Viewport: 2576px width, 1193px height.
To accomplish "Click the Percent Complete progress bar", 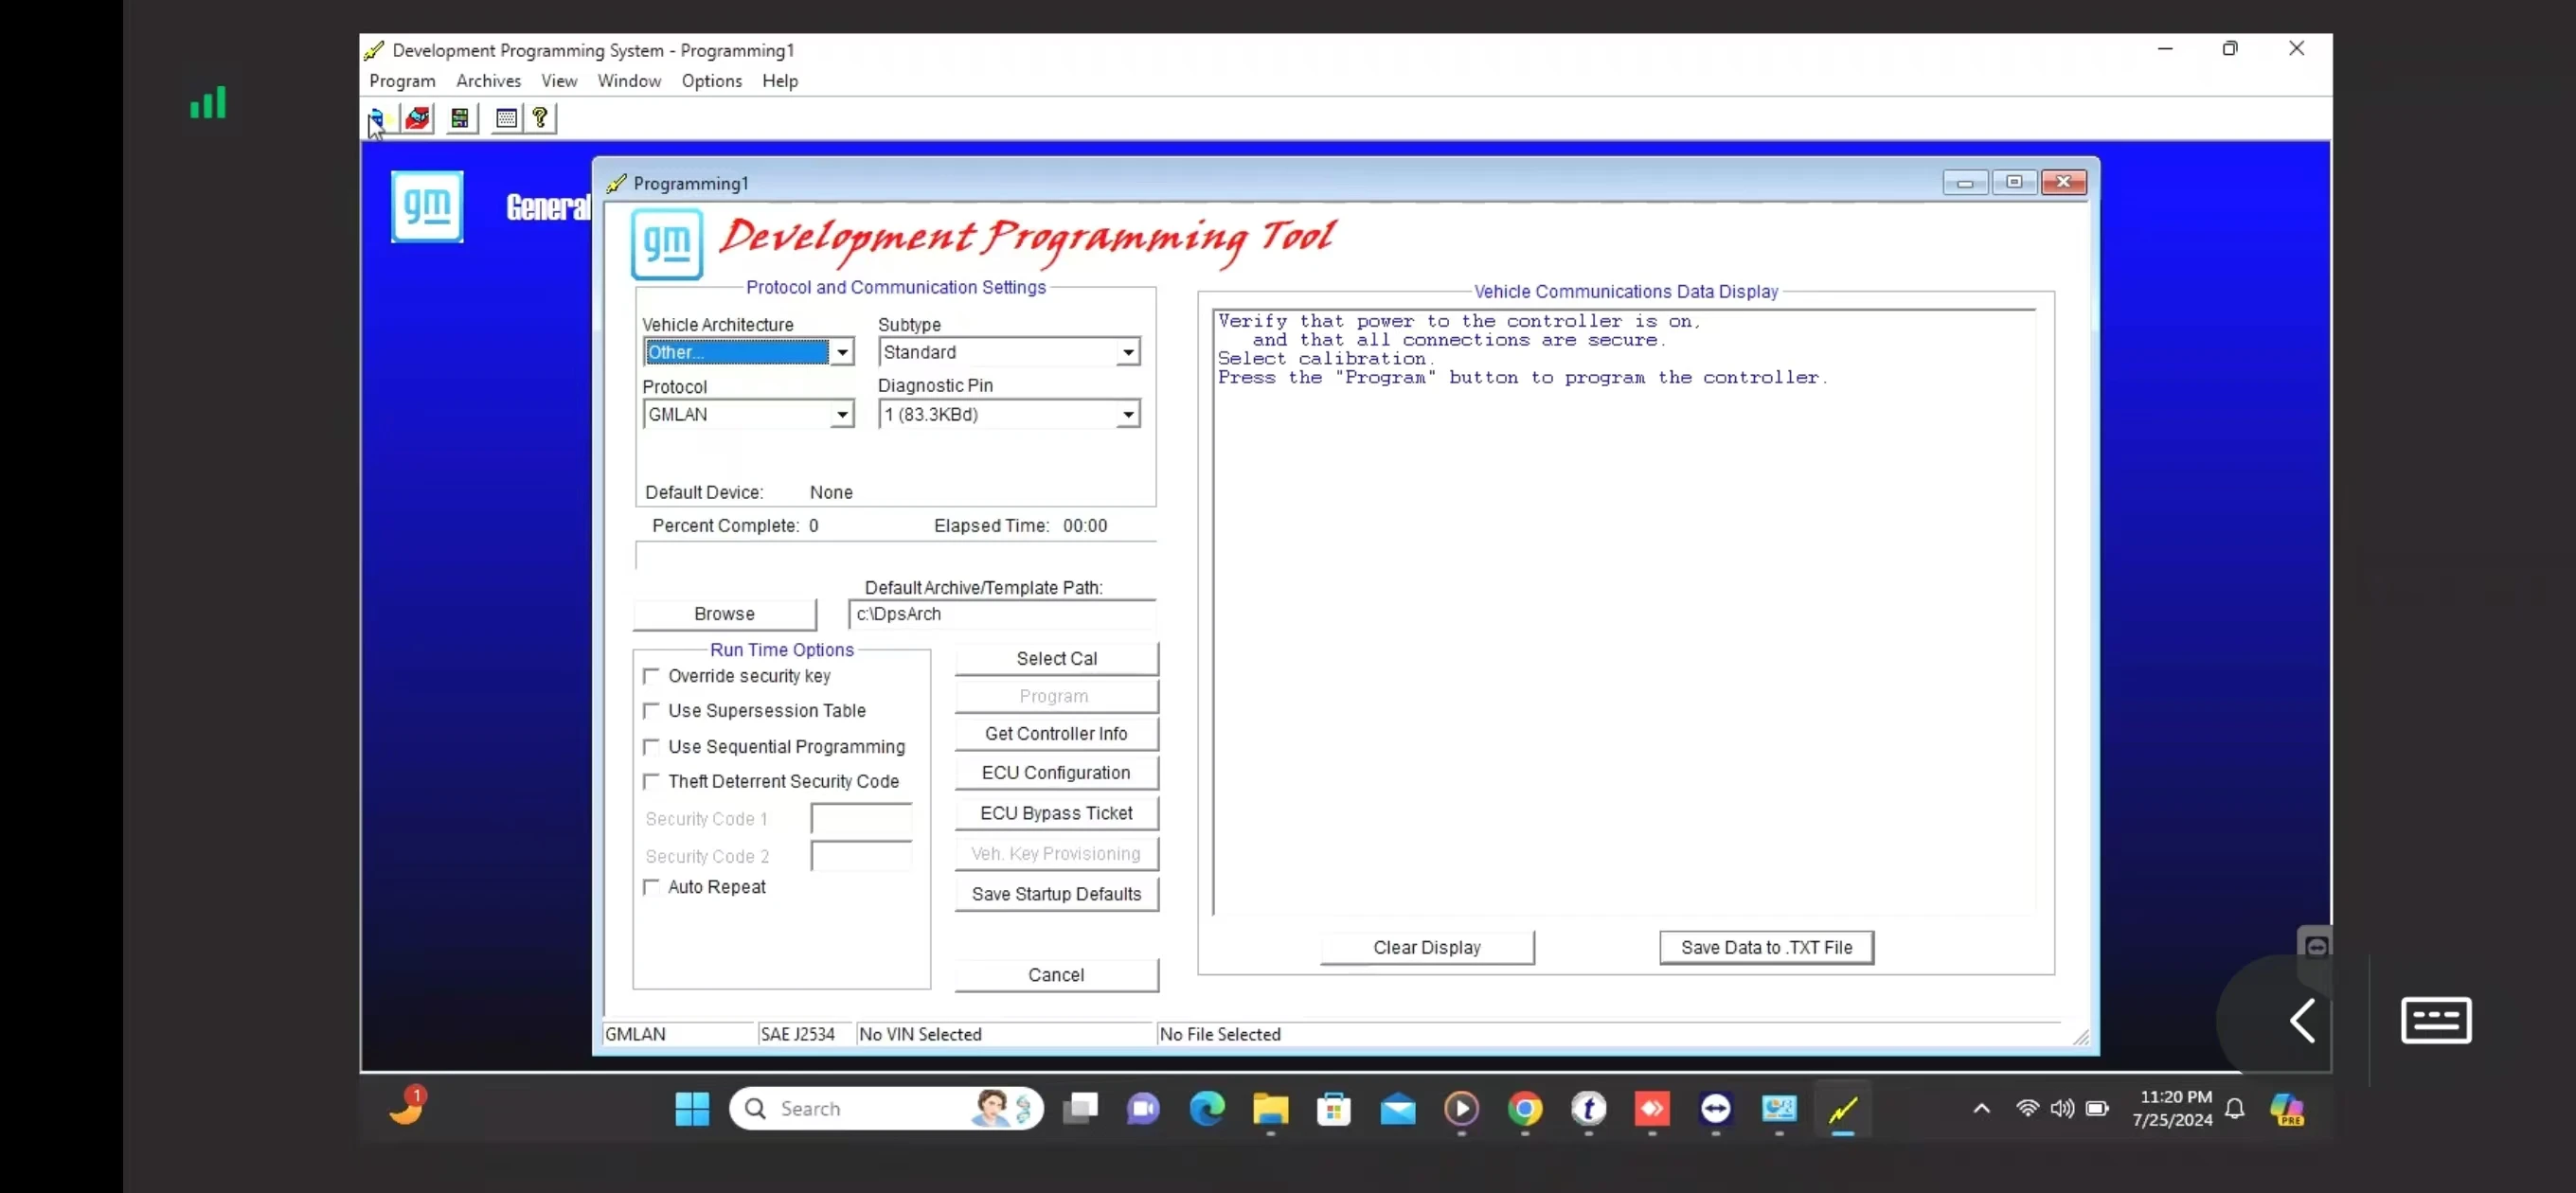I will click(896, 556).
